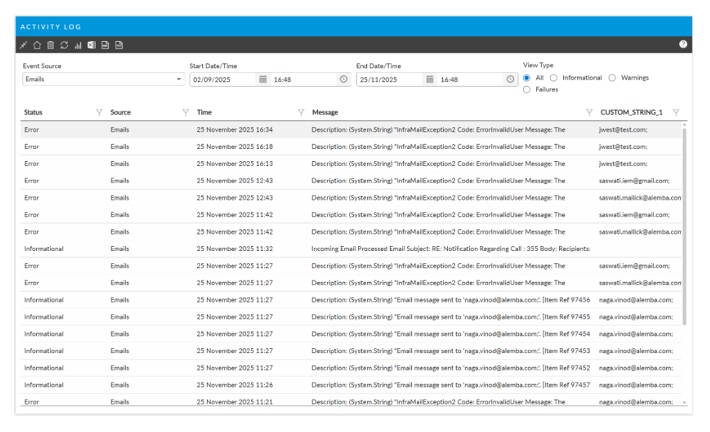Open the Message column filter

(x=588, y=112)
